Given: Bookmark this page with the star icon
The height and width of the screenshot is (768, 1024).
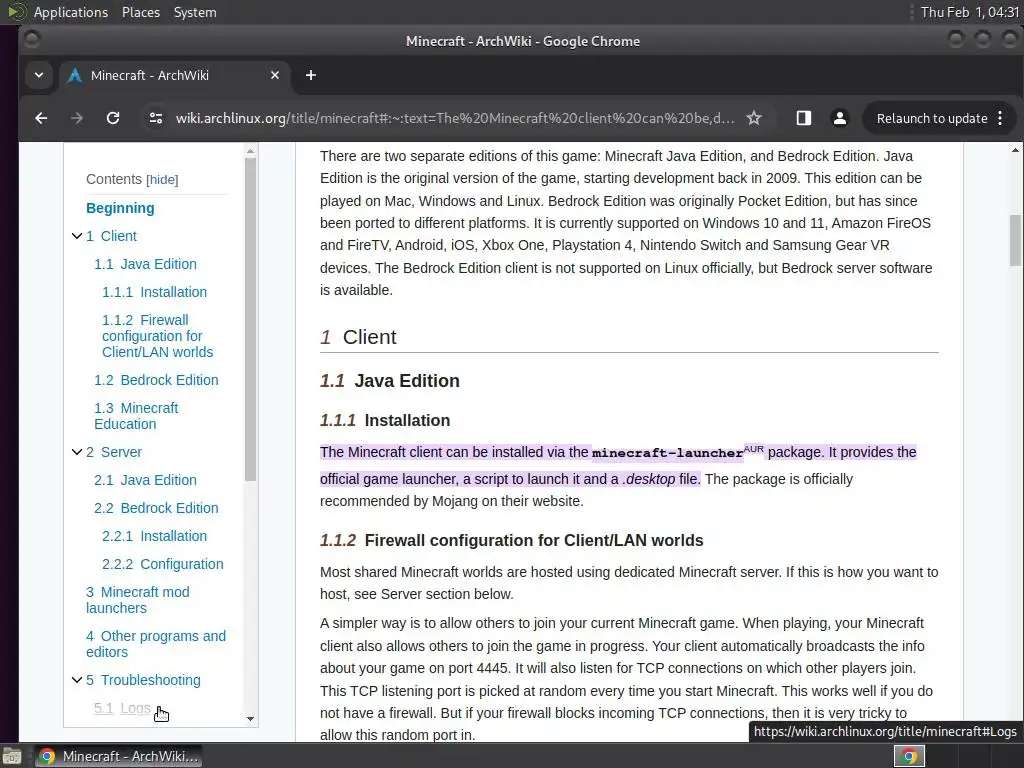Looking at the screenshot, I should (754, 118).
